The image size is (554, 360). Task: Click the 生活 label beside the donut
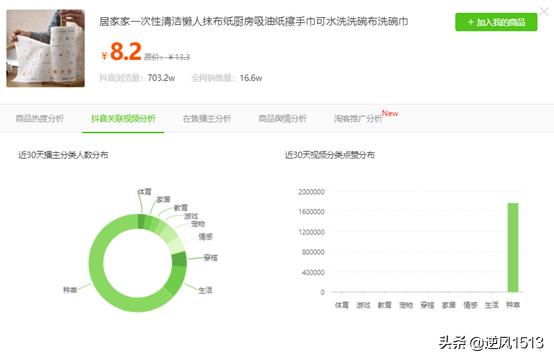point(205,290)
